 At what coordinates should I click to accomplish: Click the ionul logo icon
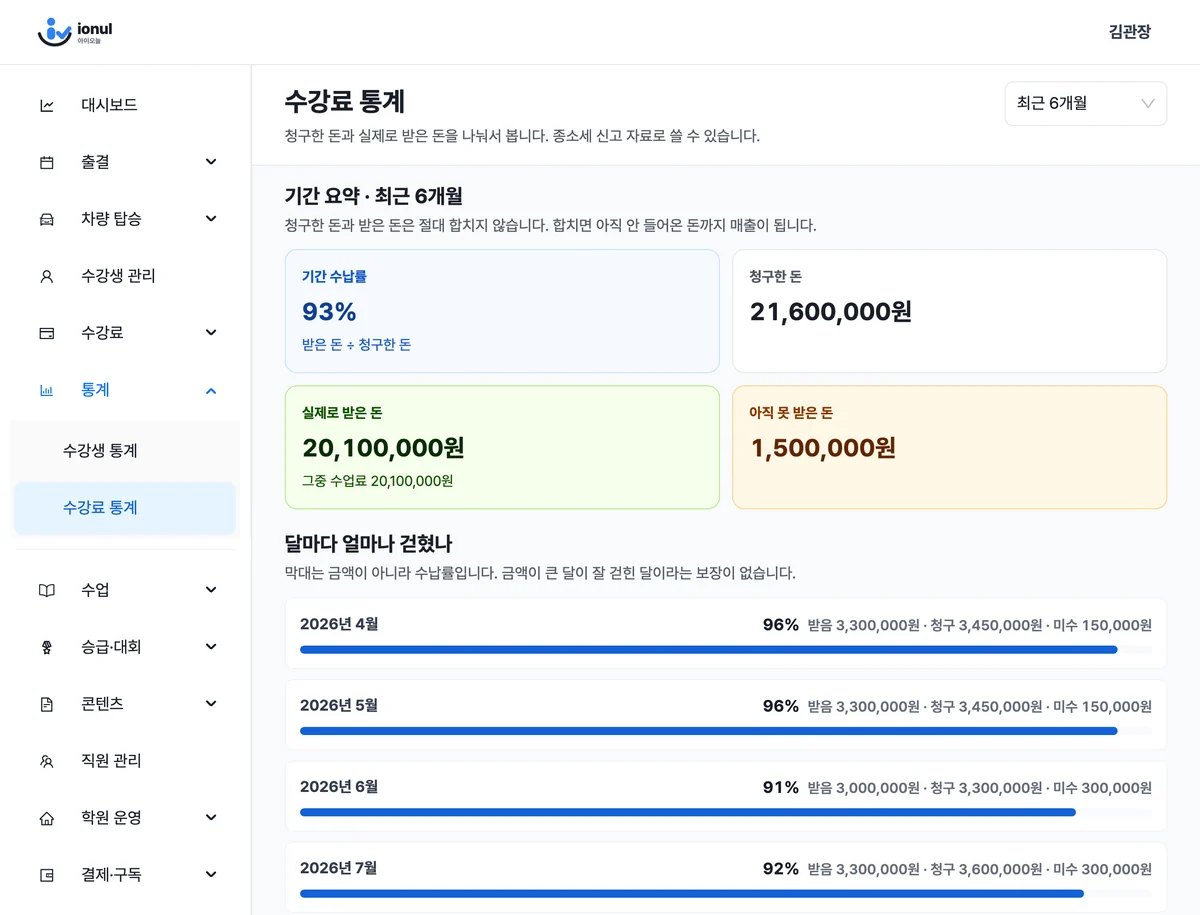pyautogui.click(x=54, y=32)
